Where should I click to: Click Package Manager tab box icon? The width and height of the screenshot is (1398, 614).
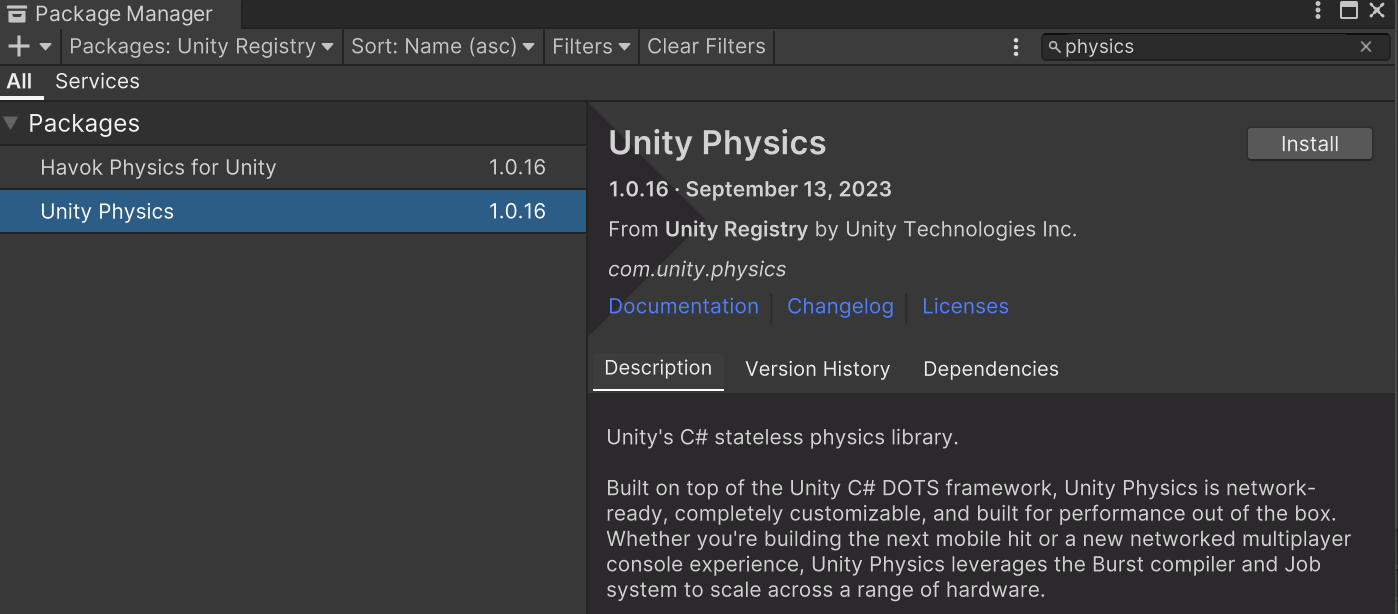(16, 14)
